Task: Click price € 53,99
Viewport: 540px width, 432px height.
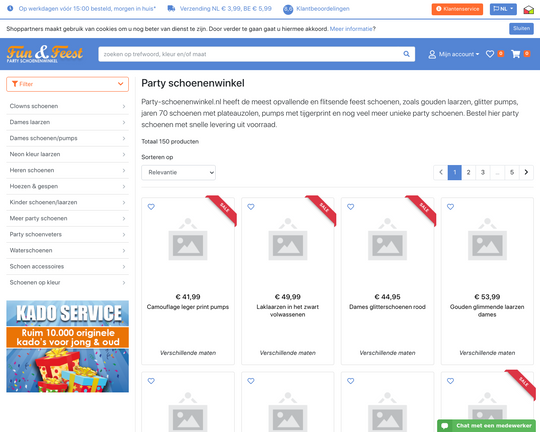Action: (487, 297)
